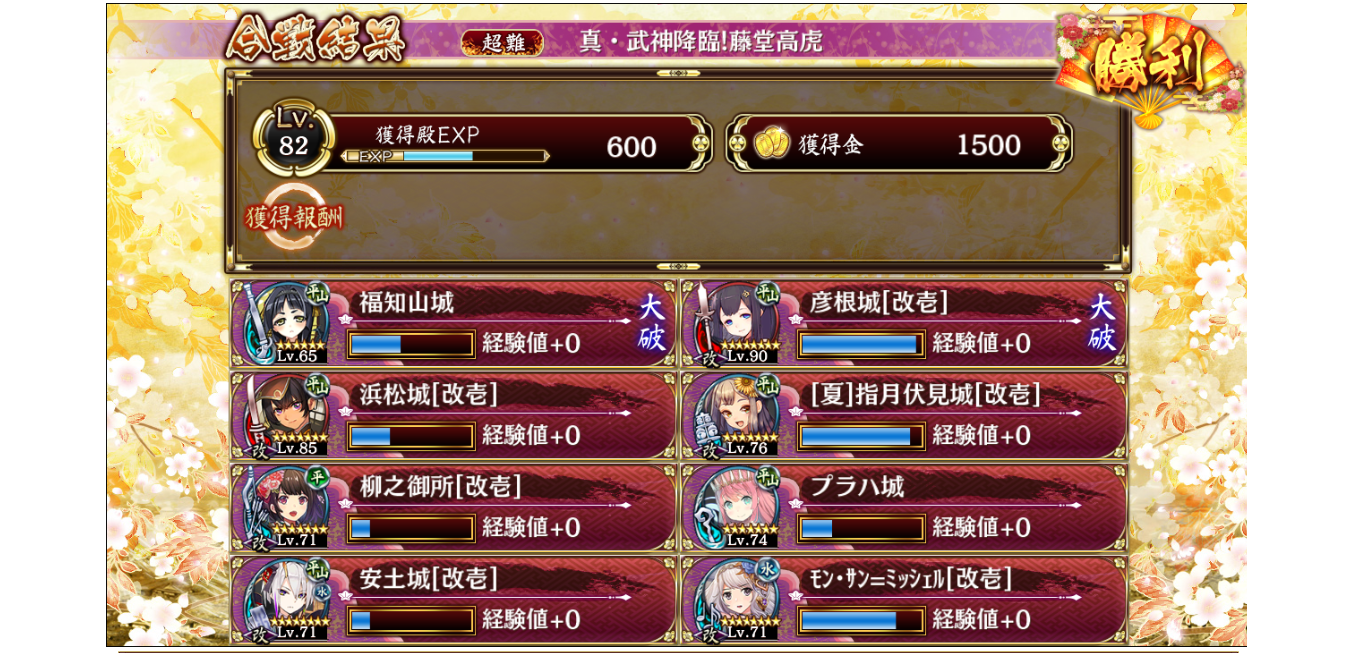The height and width of the screenshot is (653, 1348).
Task: Click the 合戦結果 title header
Action: tap(315, 40)
